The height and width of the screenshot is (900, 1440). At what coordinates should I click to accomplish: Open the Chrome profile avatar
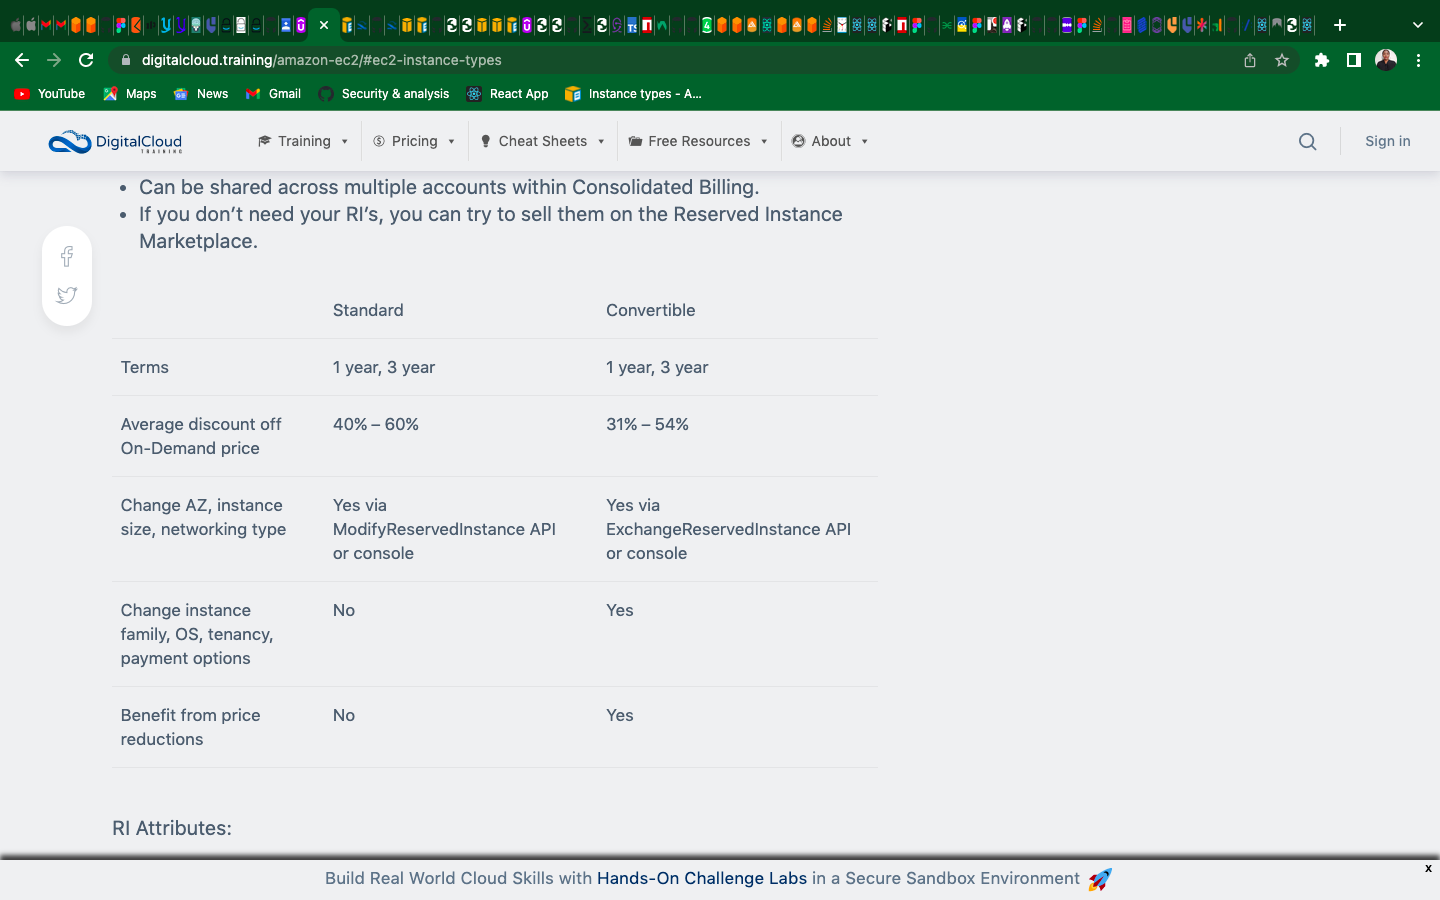(1386, 60)
